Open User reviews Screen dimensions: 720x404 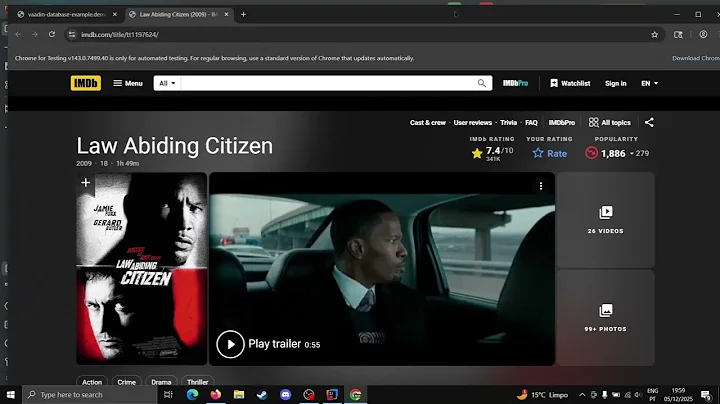(472, 123)
